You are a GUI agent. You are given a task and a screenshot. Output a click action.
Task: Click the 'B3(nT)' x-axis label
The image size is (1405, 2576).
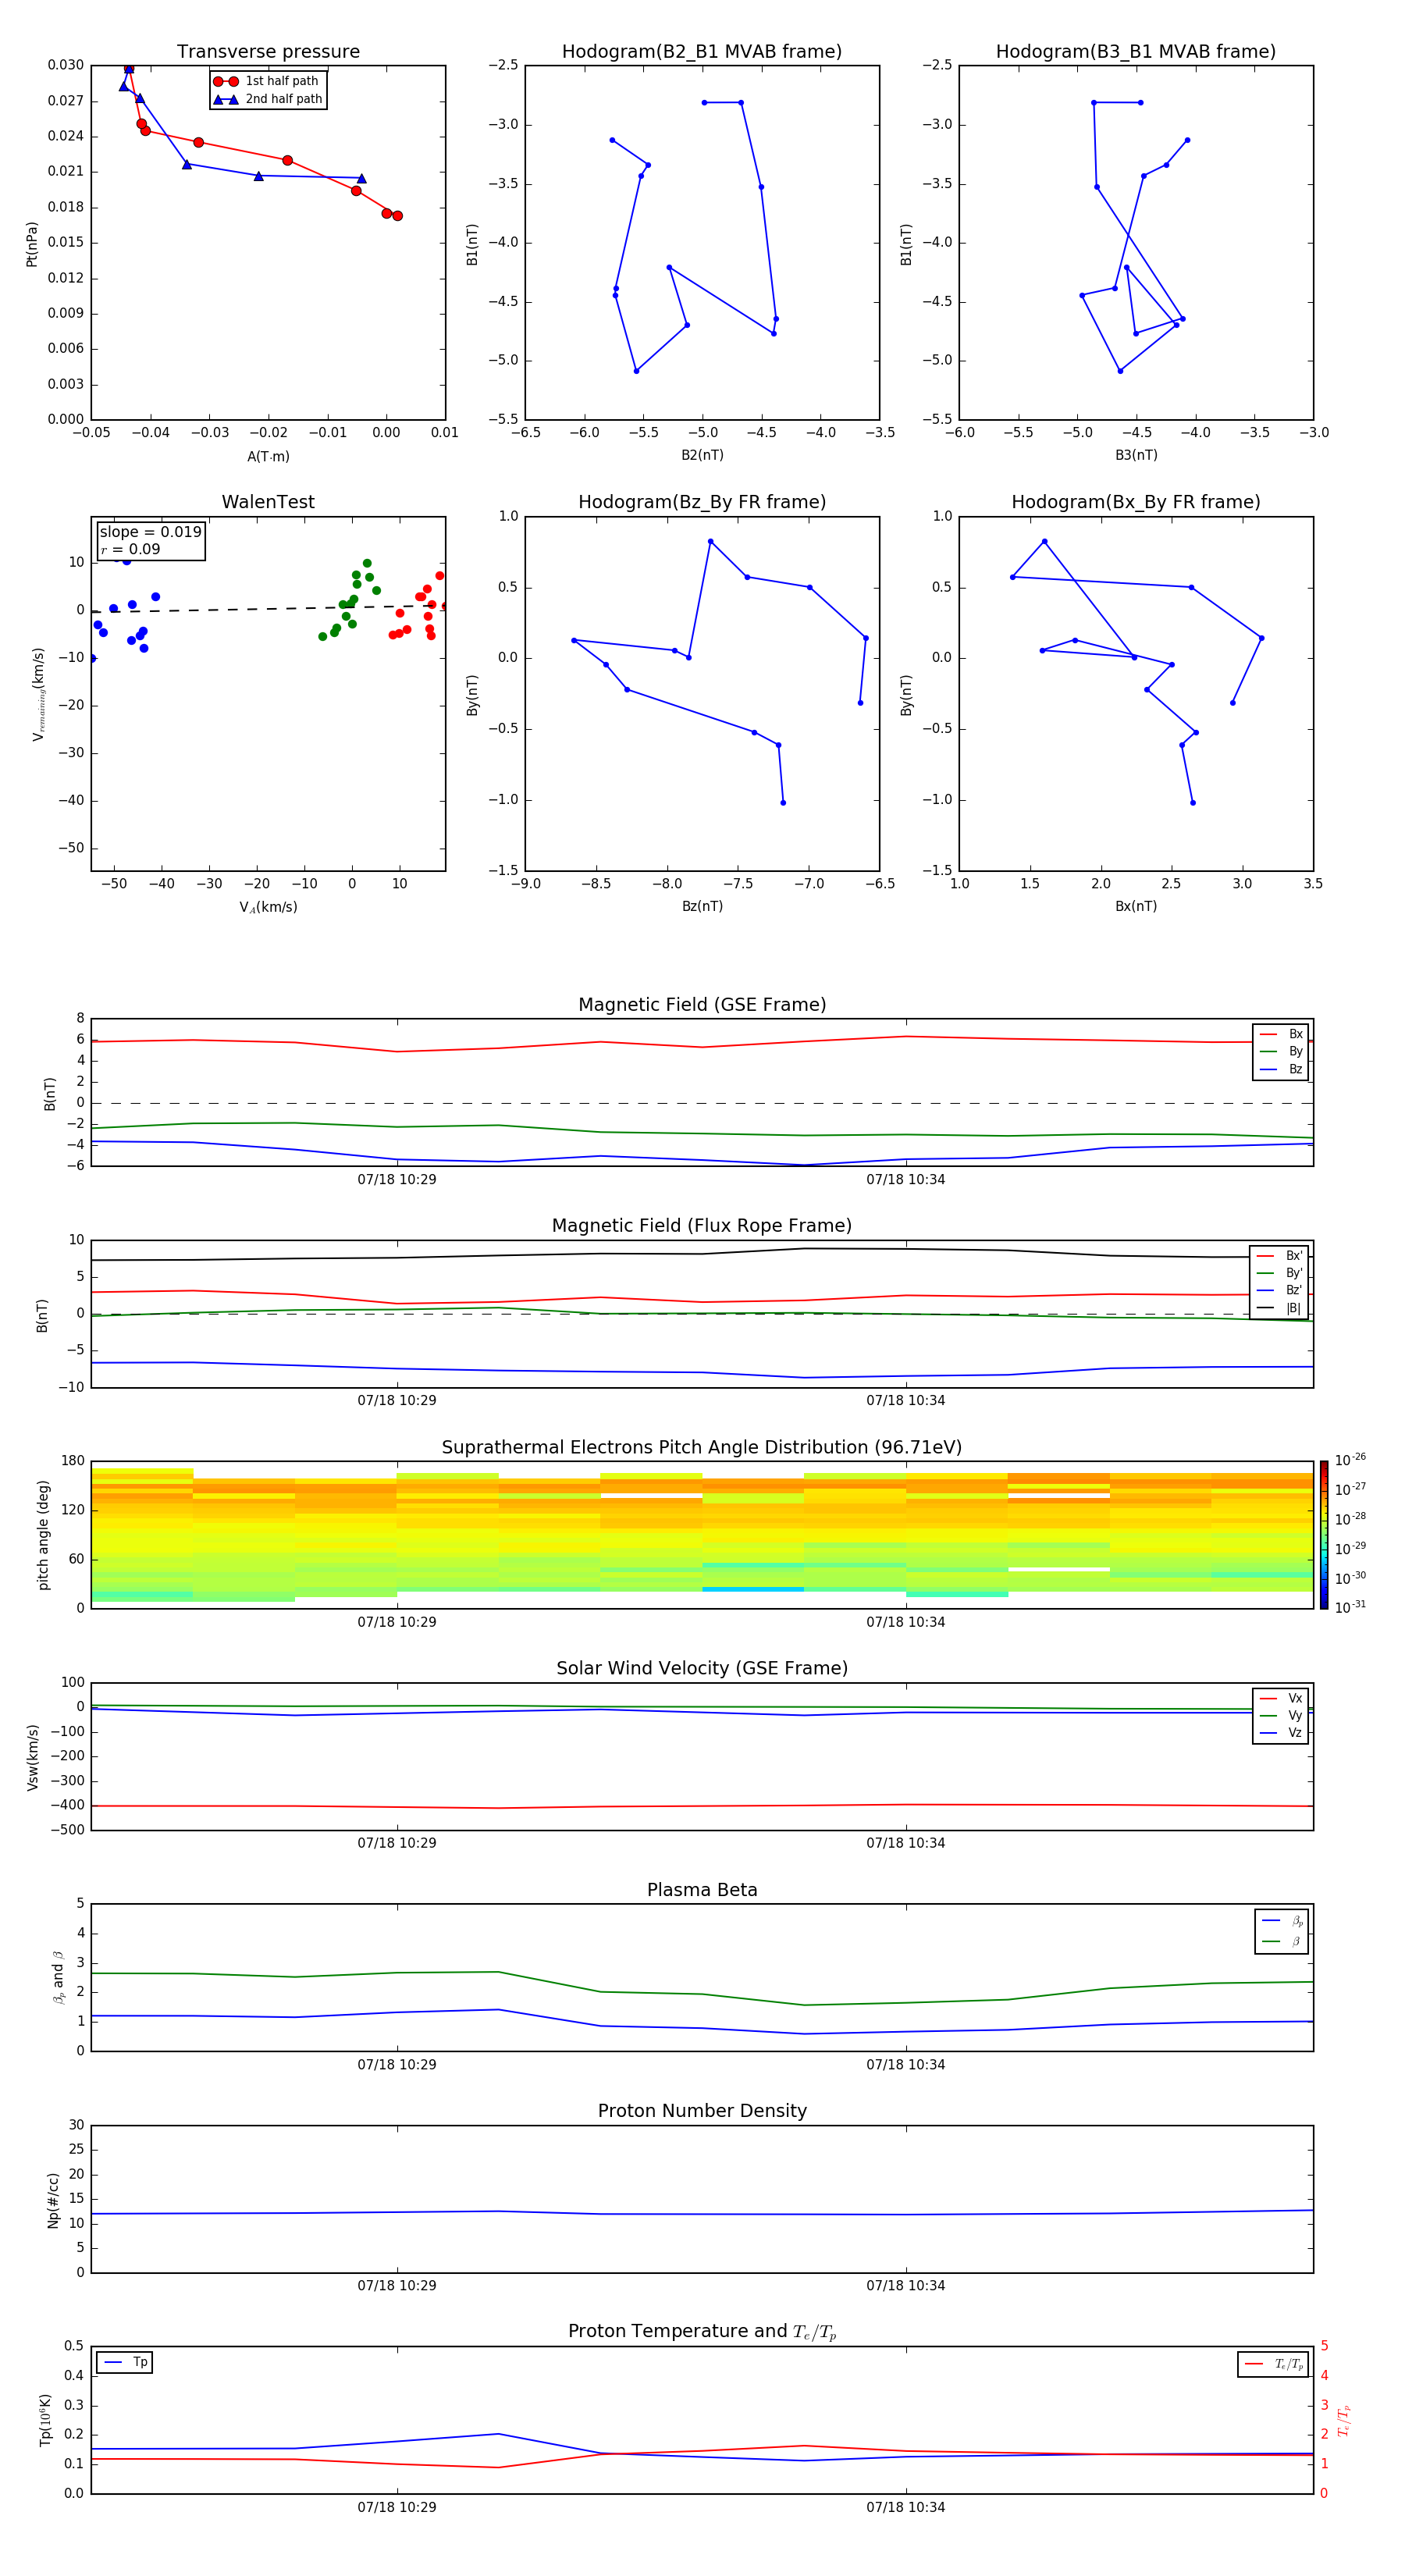click(1136, 455)
